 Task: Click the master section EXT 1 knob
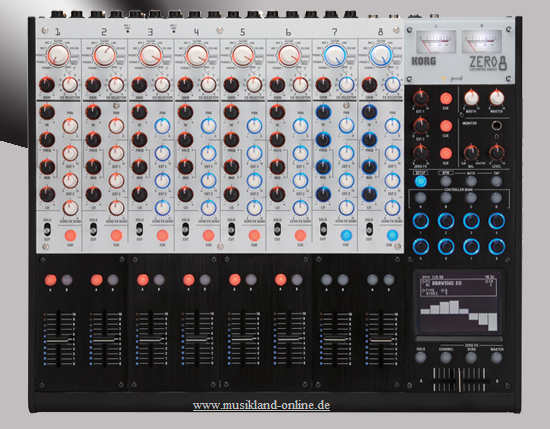click(421, 99)
